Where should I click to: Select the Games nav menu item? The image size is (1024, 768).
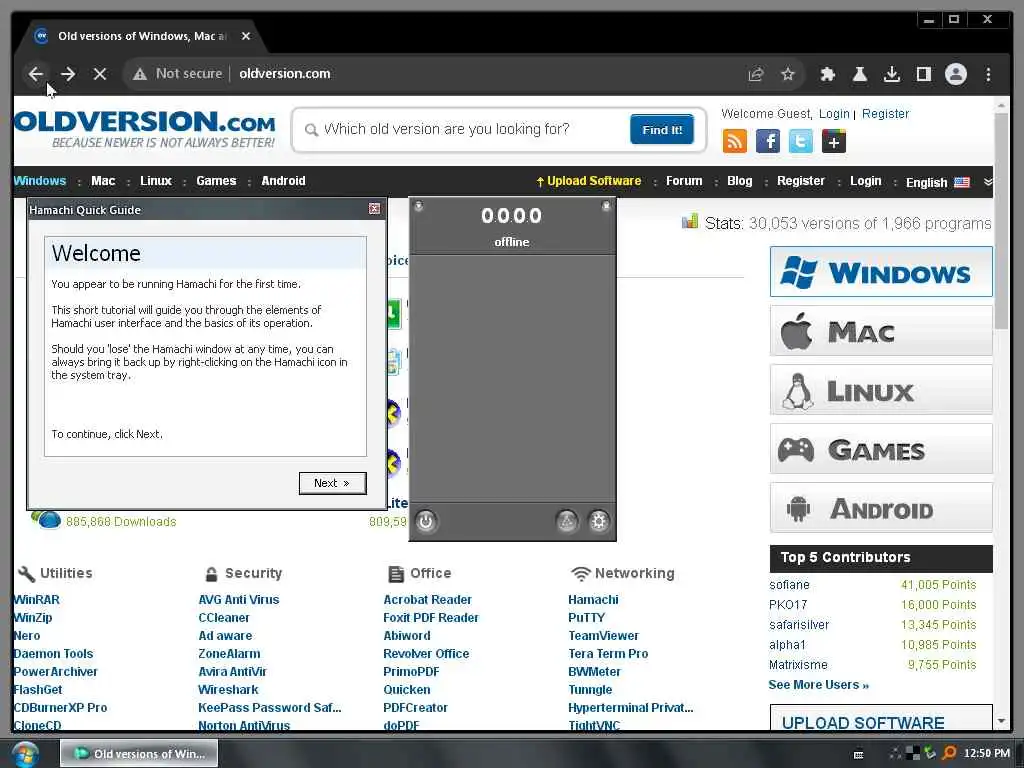(216, 181)
